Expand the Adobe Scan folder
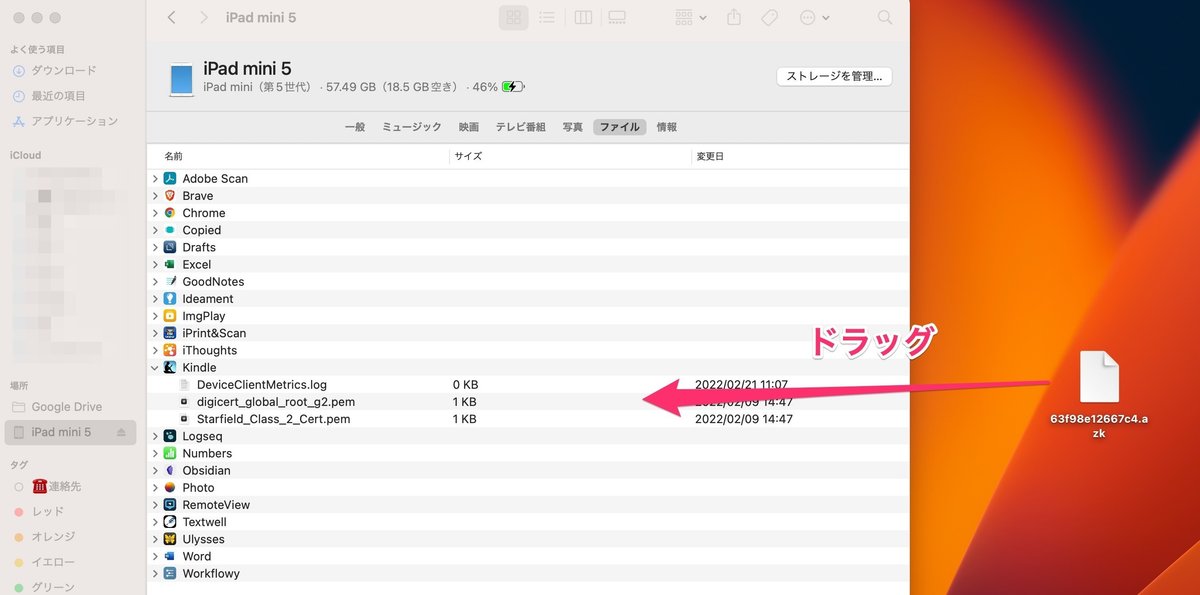 (155, 179)
